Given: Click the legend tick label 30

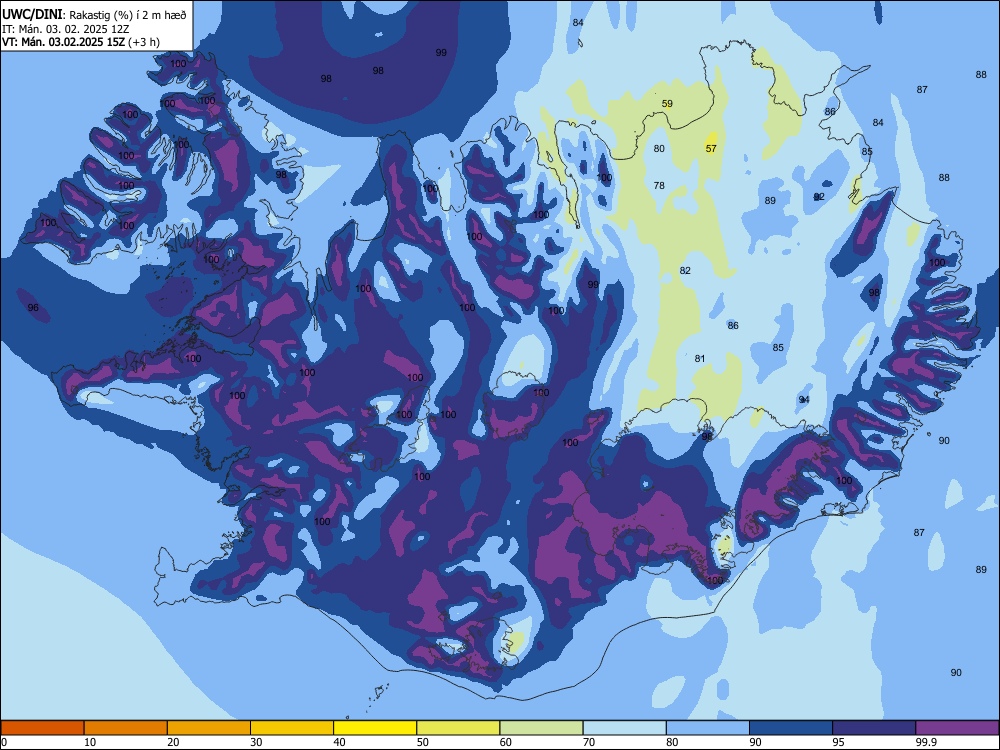Looking at the screenshot, I should [x=256, y=742].
